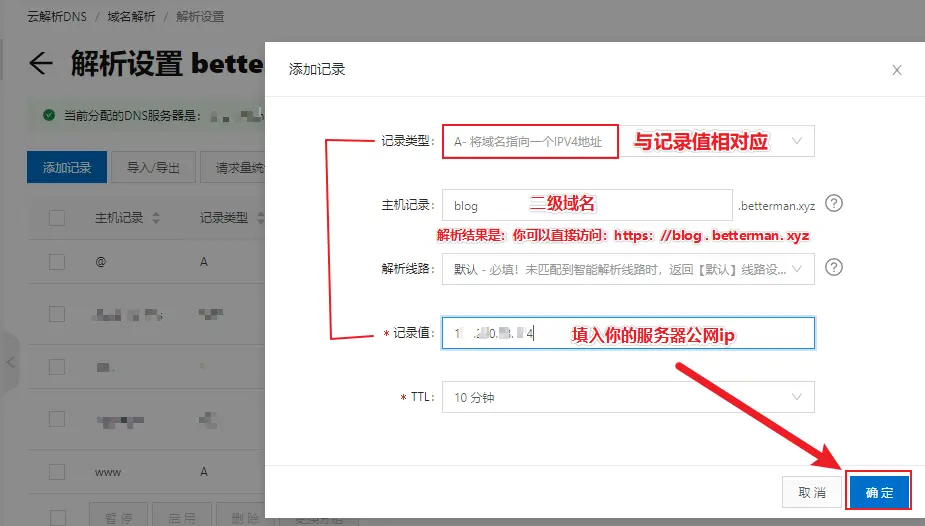925x526 pixels.
Task: Click the 暂停 bulk action button
Action: coord(119,516)
